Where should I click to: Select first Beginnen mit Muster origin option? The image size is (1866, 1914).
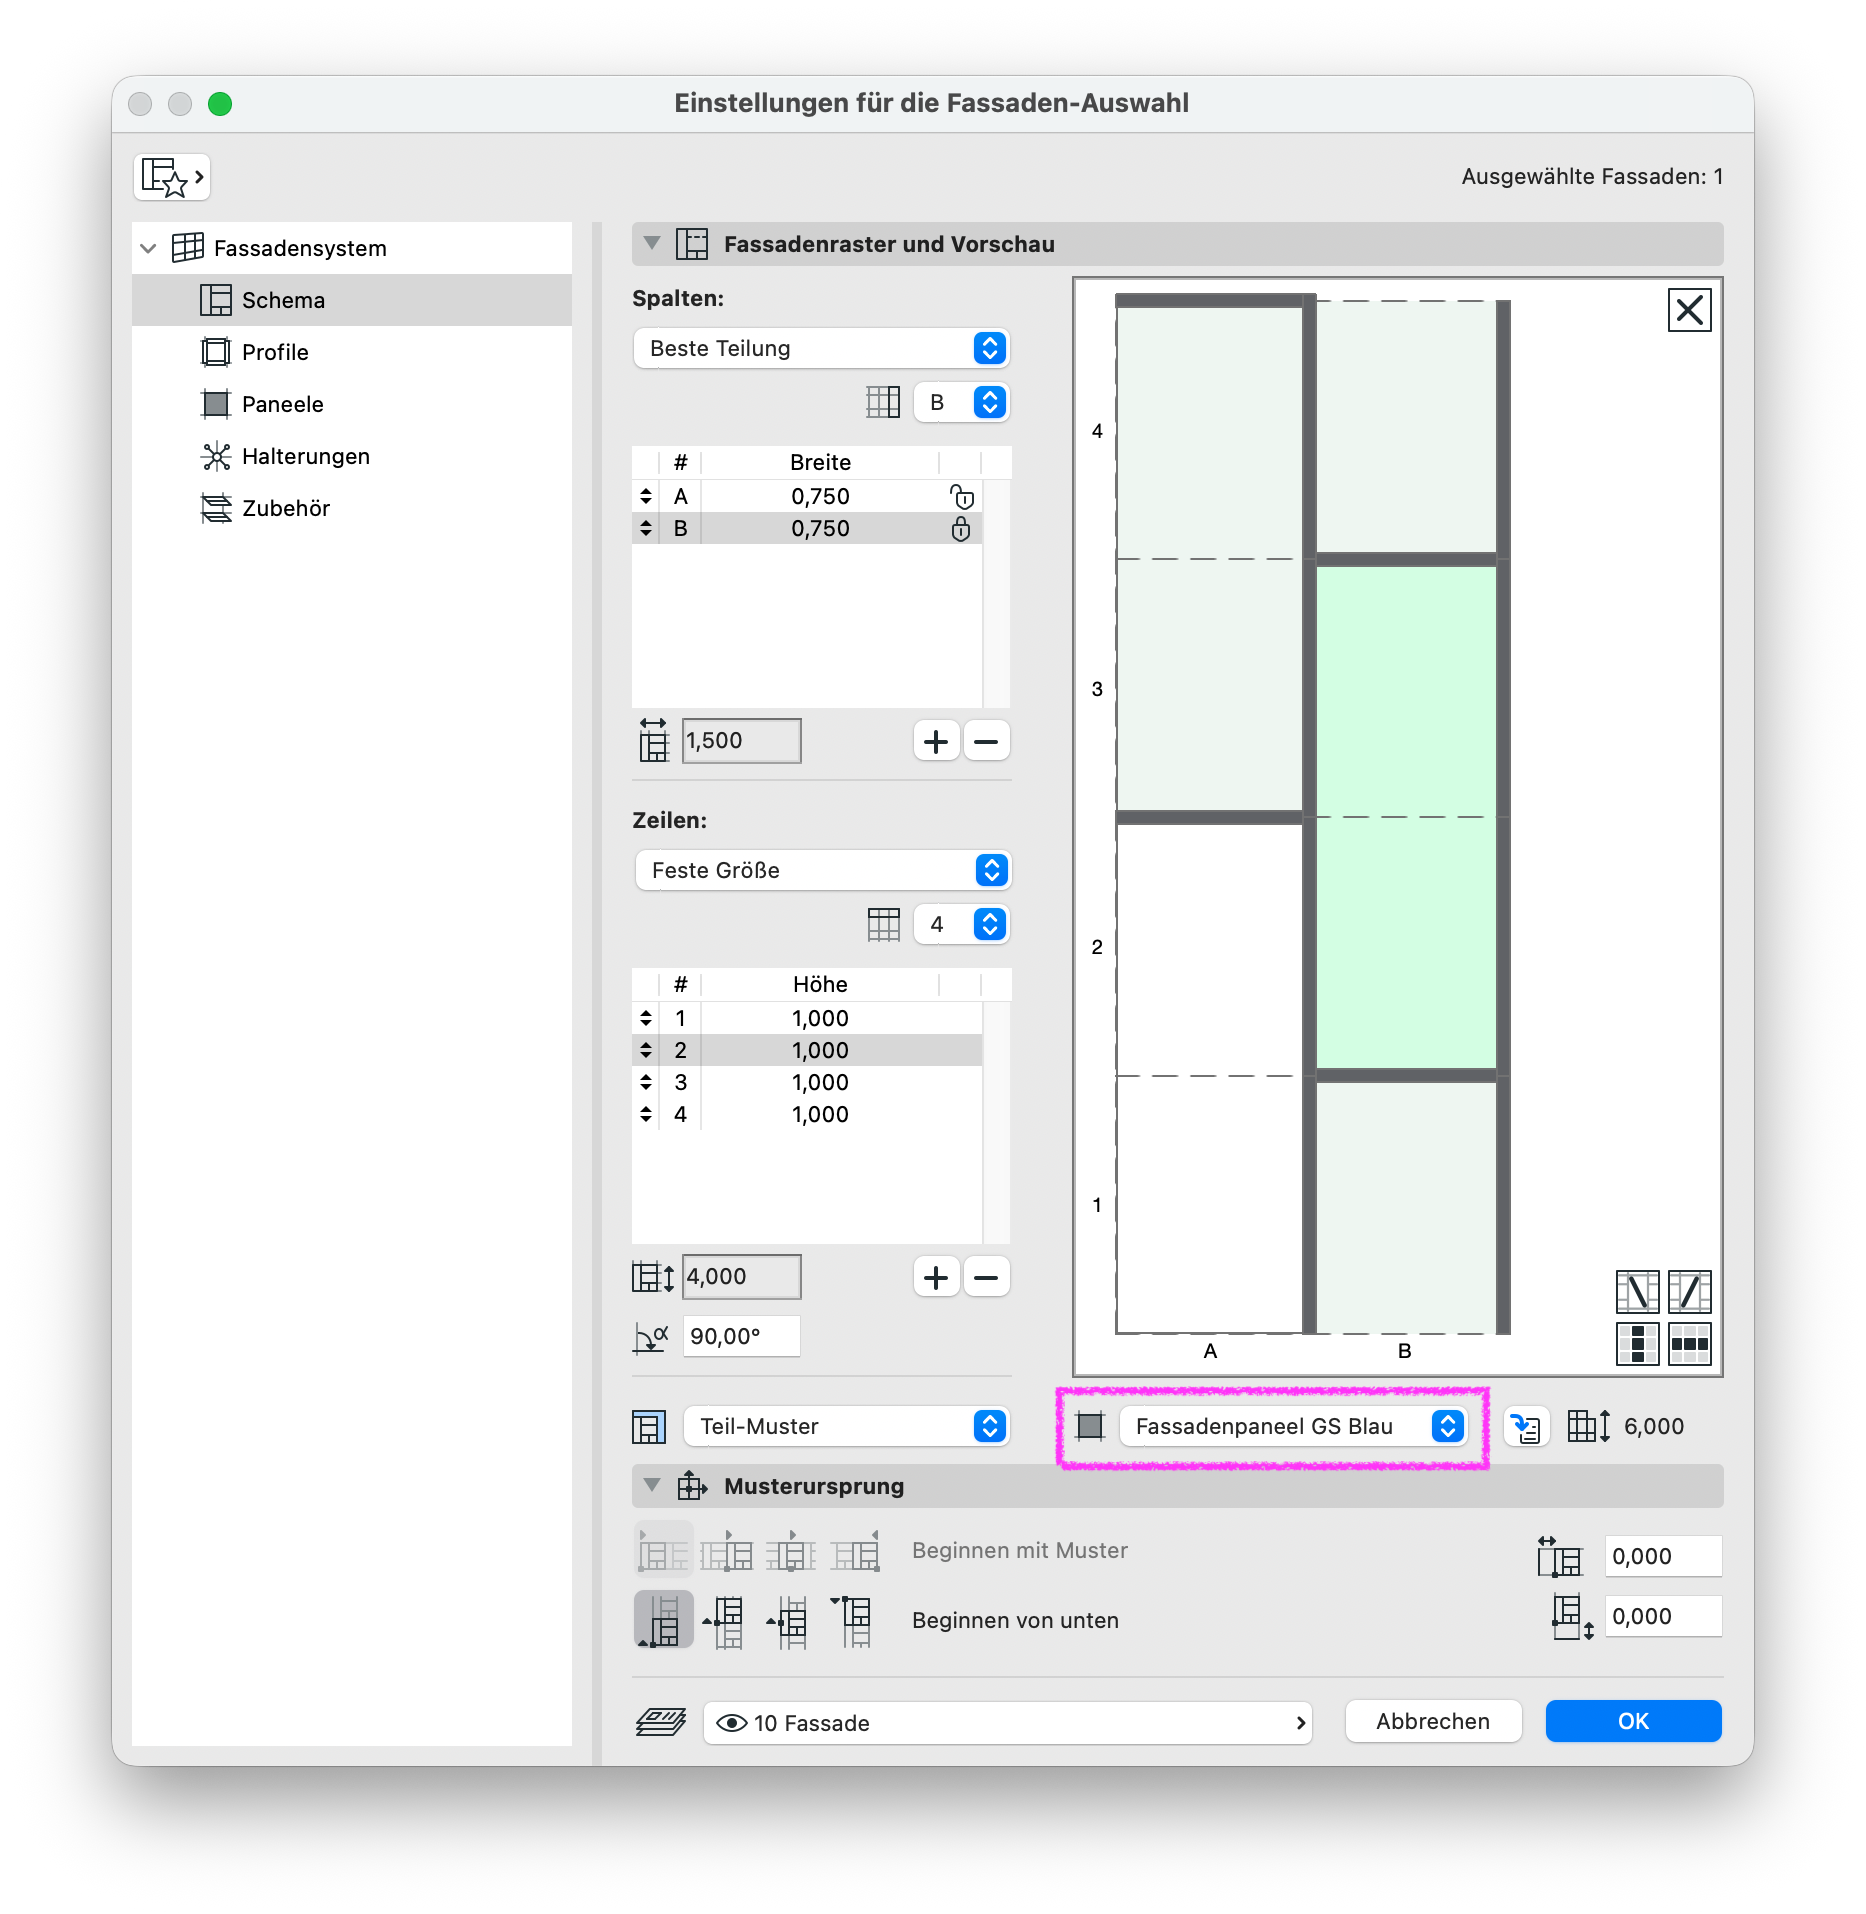point(664,1550)
